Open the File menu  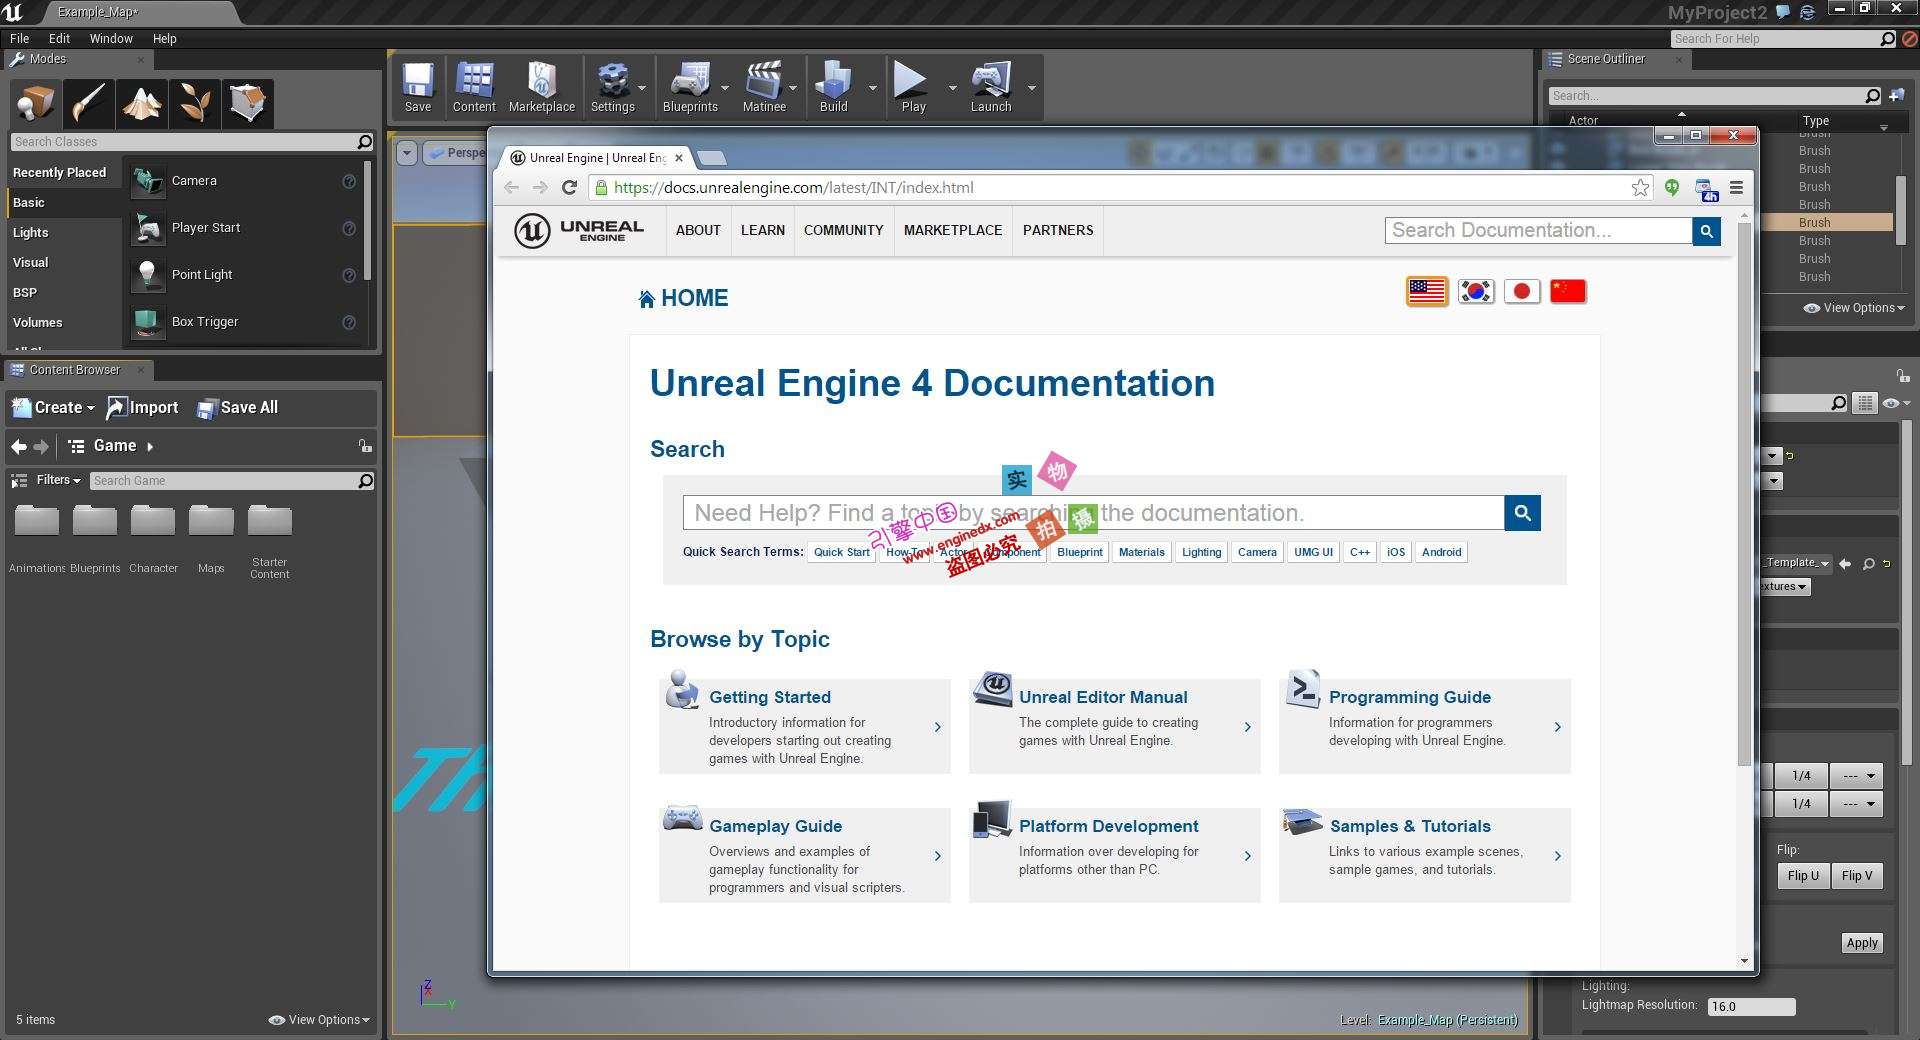(19, 38)
